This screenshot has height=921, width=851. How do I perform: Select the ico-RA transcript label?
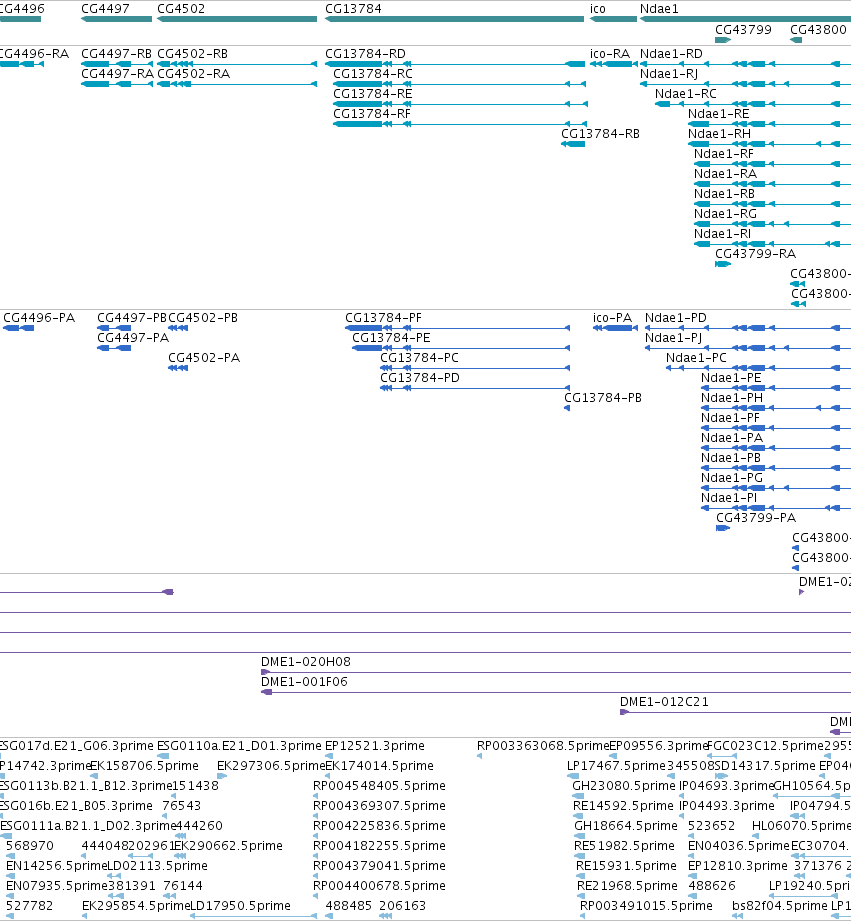(x=610, y=53)
